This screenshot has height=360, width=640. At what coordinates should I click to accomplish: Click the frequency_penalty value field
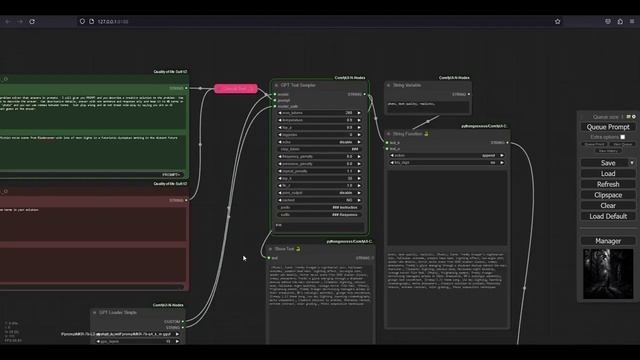tap(319, 157)
